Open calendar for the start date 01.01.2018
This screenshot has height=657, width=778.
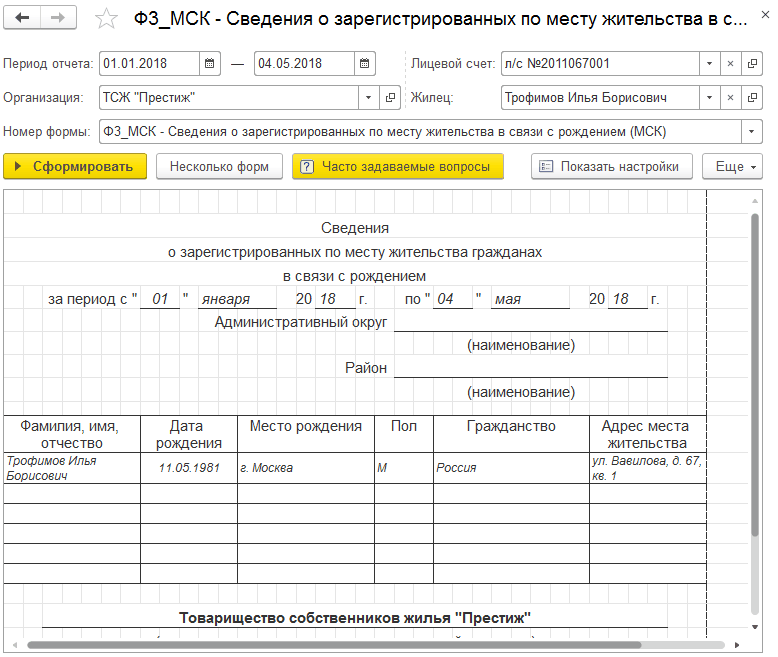[209, 64]
